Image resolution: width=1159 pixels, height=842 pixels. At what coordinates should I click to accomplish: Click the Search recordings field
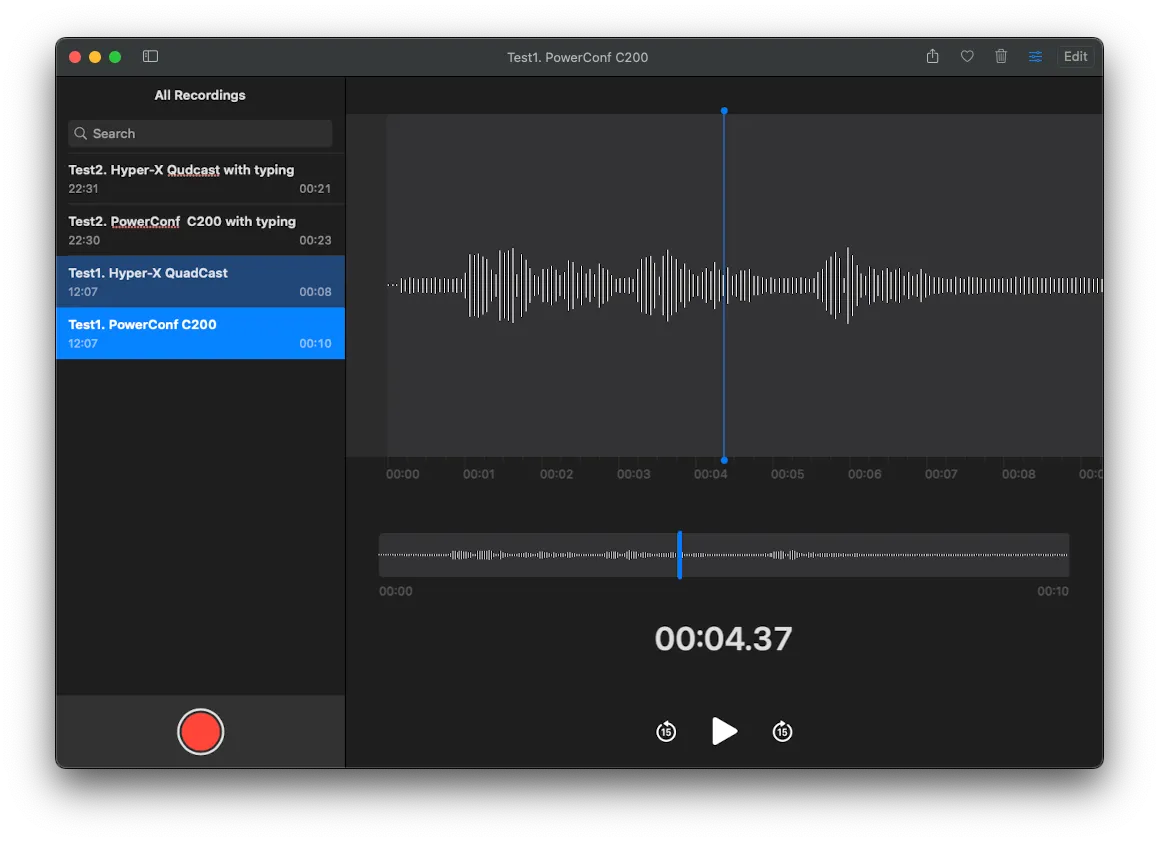[x=200, y=134]
